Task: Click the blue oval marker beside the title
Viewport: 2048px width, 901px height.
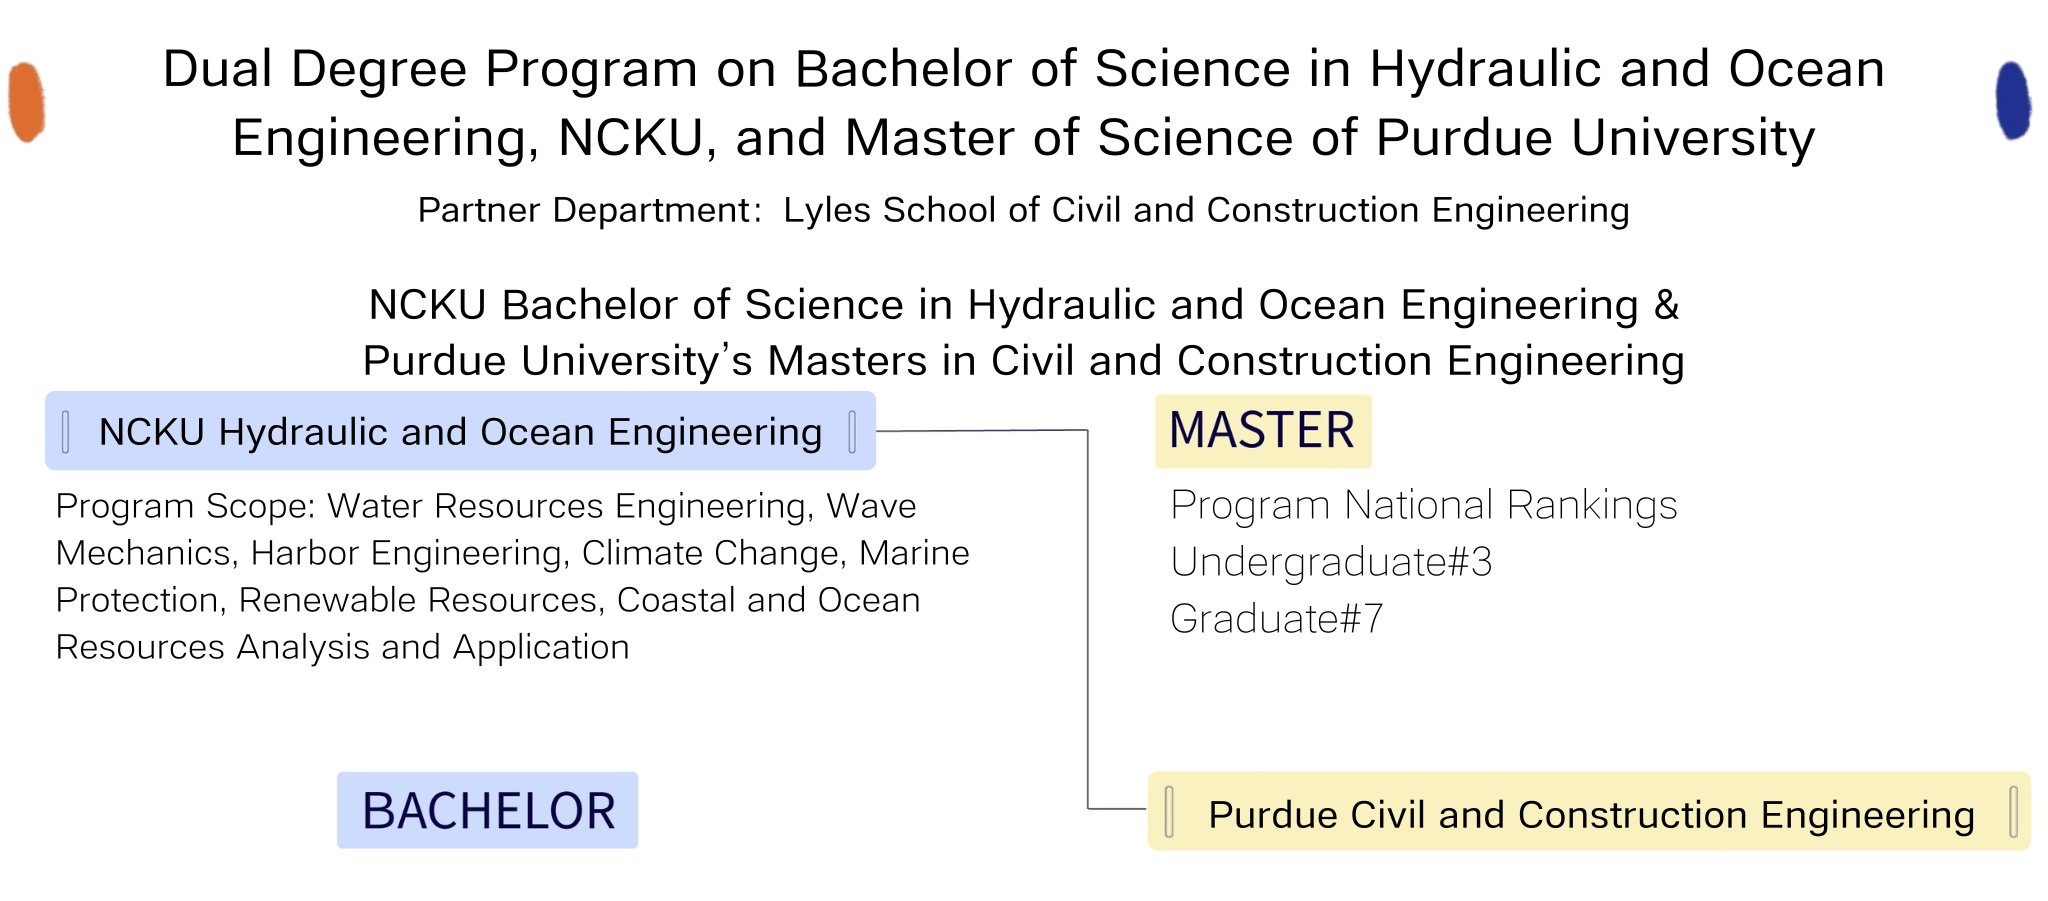Action: pos(2013,100)
